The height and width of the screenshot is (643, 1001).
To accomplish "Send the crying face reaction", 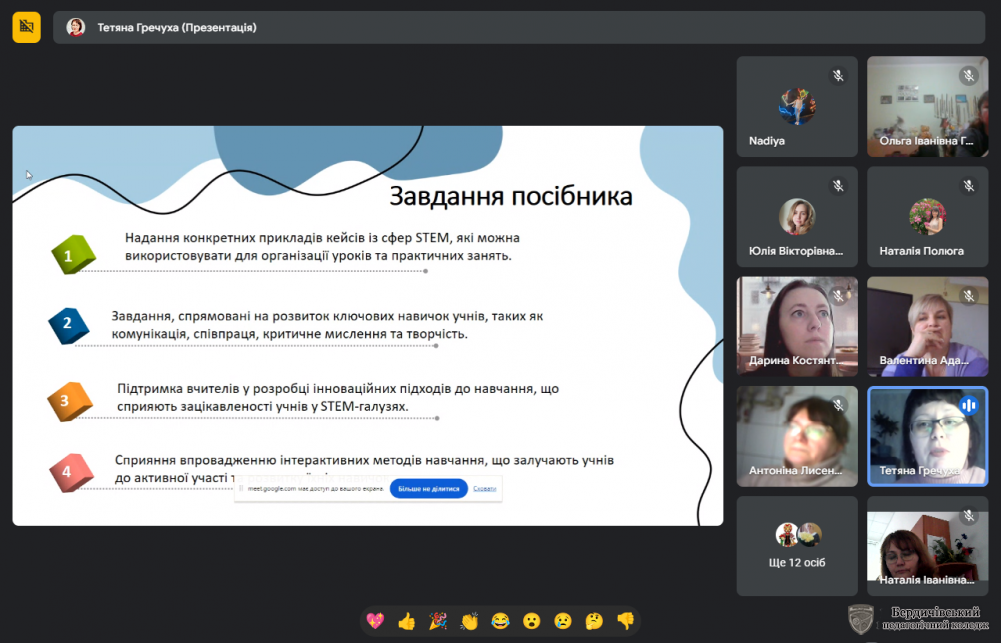I will (x=563, y=621).
